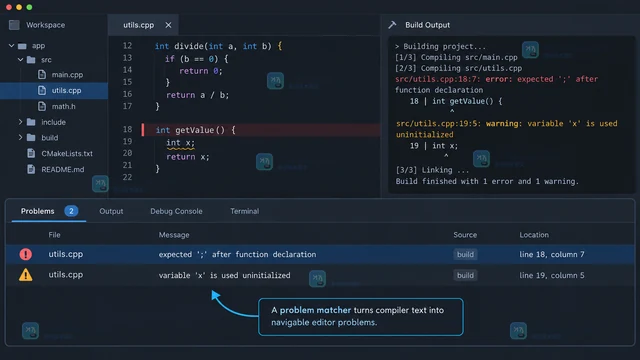Click the Location column header
The height and width of the screenshot is (360, 640).
point(534,235)
